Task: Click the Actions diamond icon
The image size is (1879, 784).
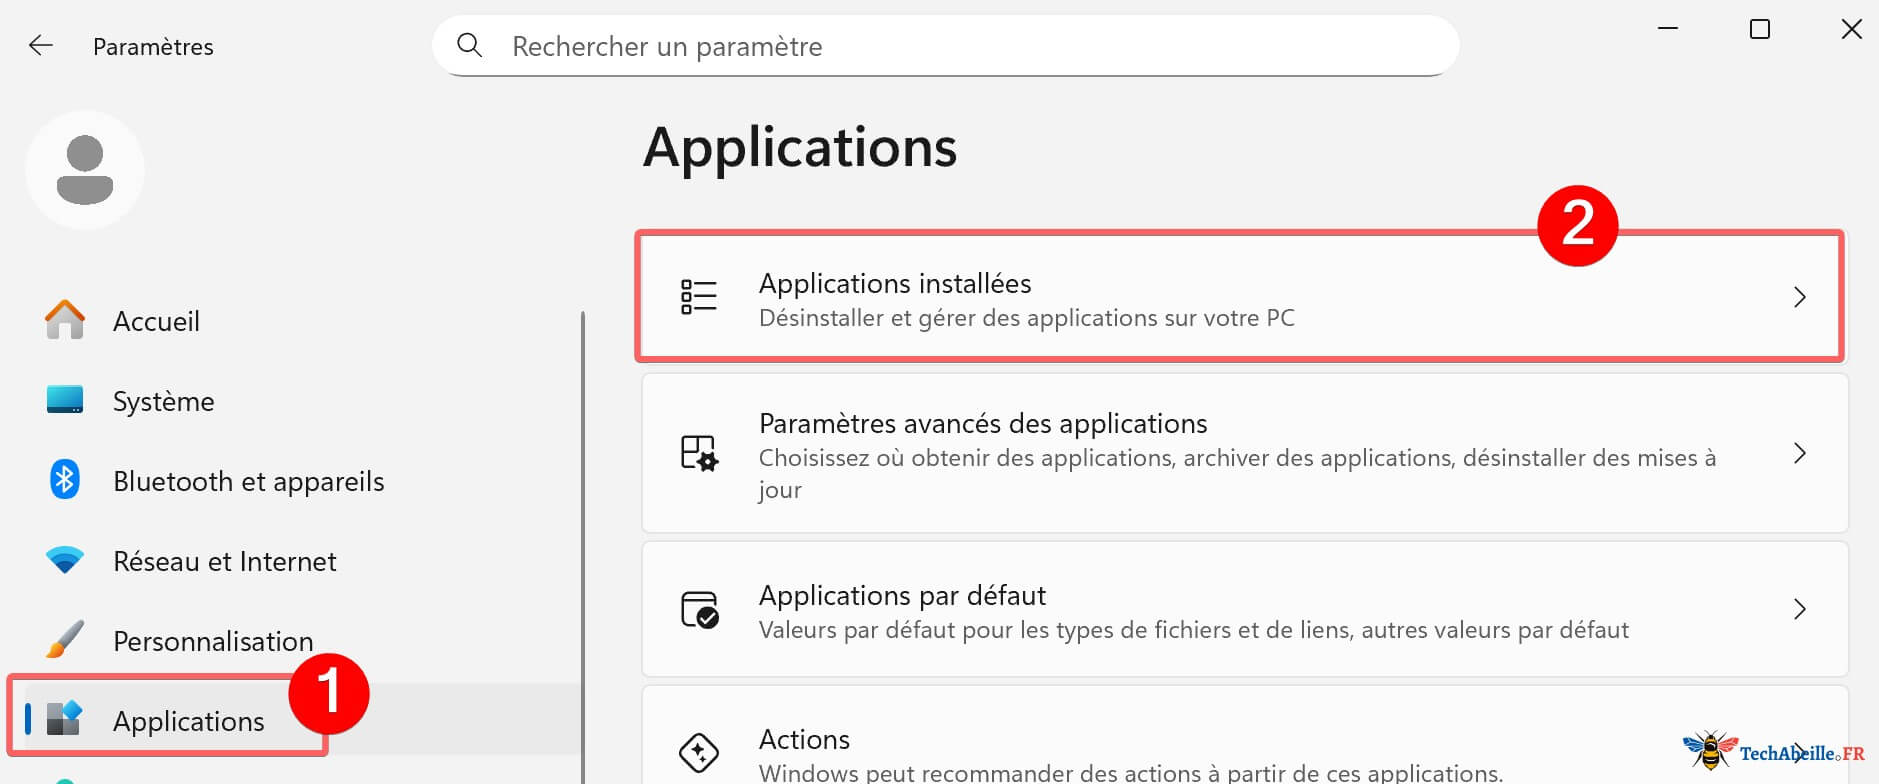Action: point(699,752)
